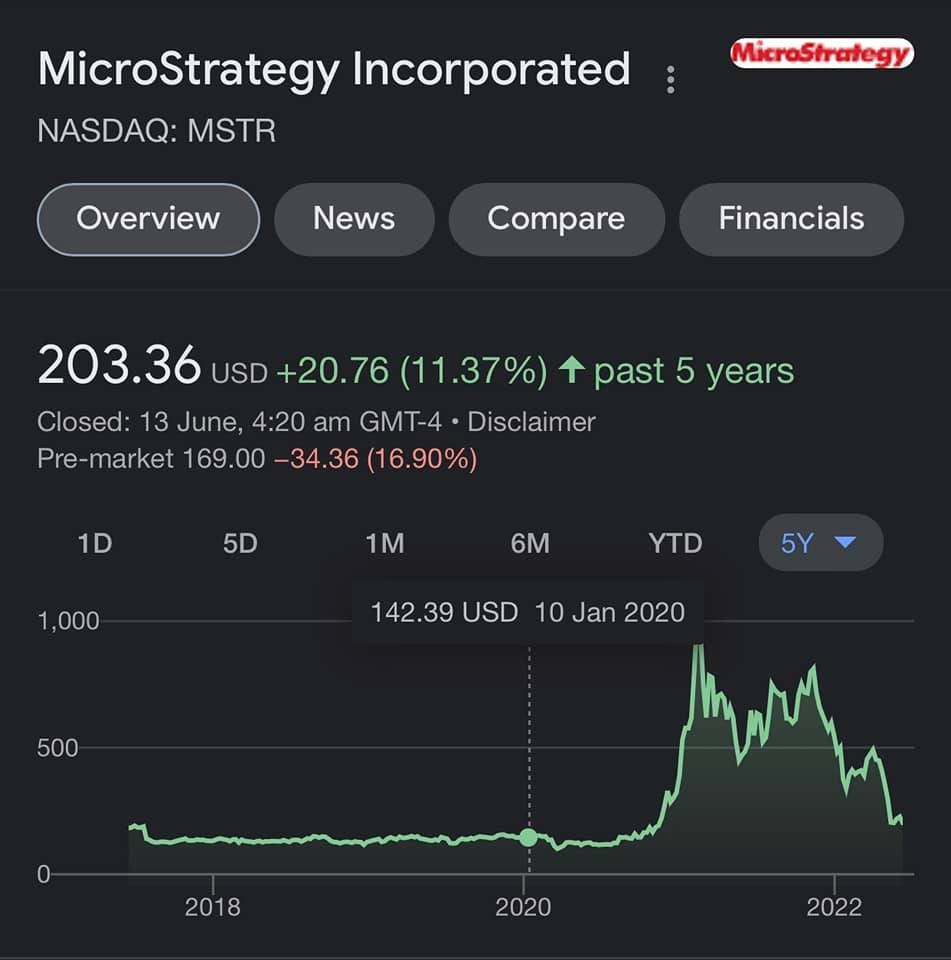This screenshot has height=960, width=951.
Task: Select the Overview tab
Action: (148, 219)
